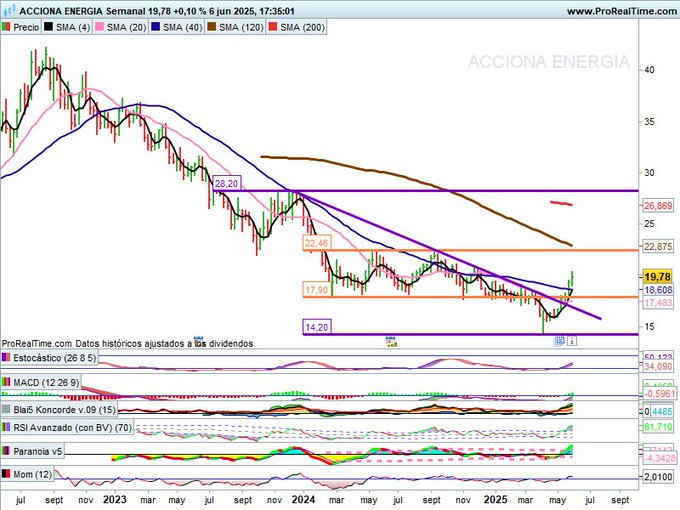Click the Koncorde value 4485
Screen dimensions: 680x510
pos(662,412)
